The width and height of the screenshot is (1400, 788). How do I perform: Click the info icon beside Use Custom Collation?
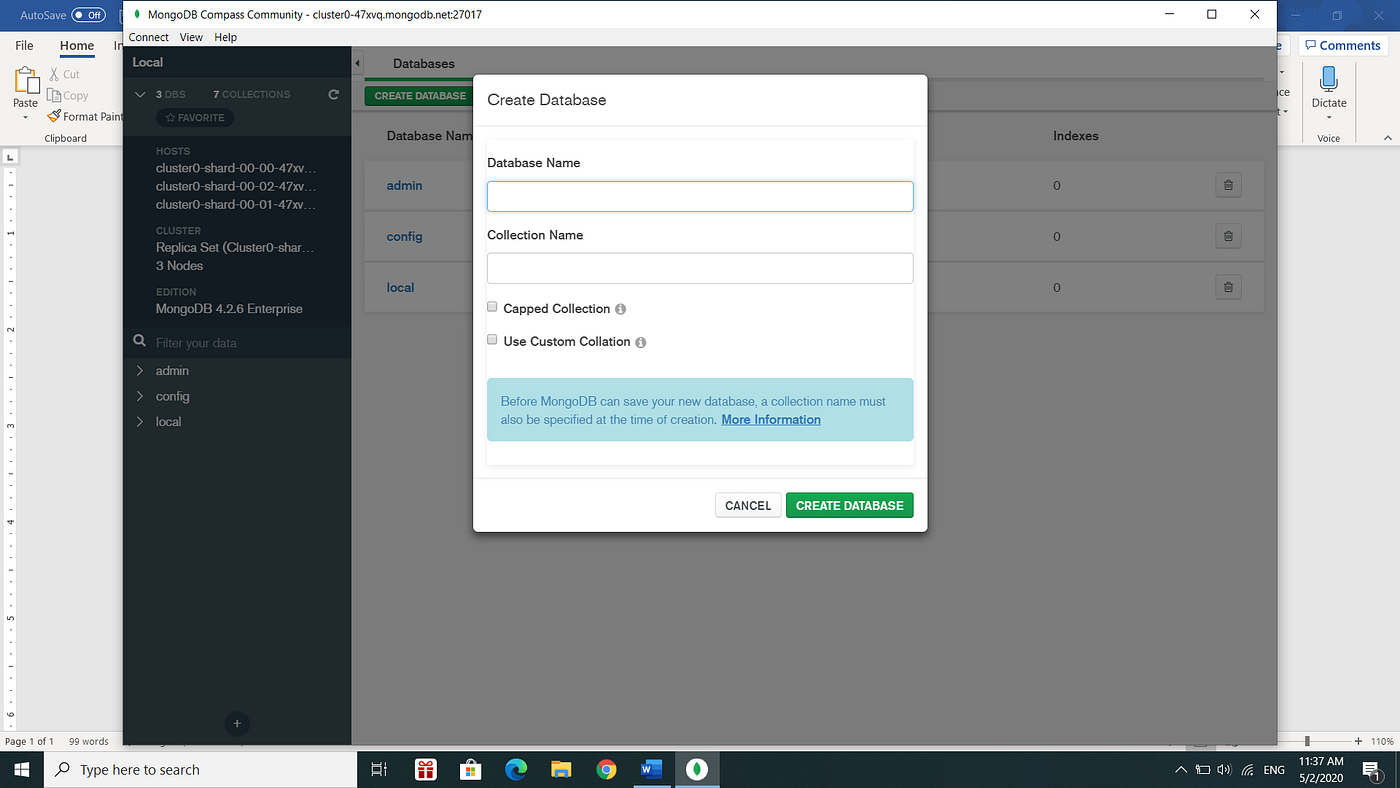click(x=641, y=341)
